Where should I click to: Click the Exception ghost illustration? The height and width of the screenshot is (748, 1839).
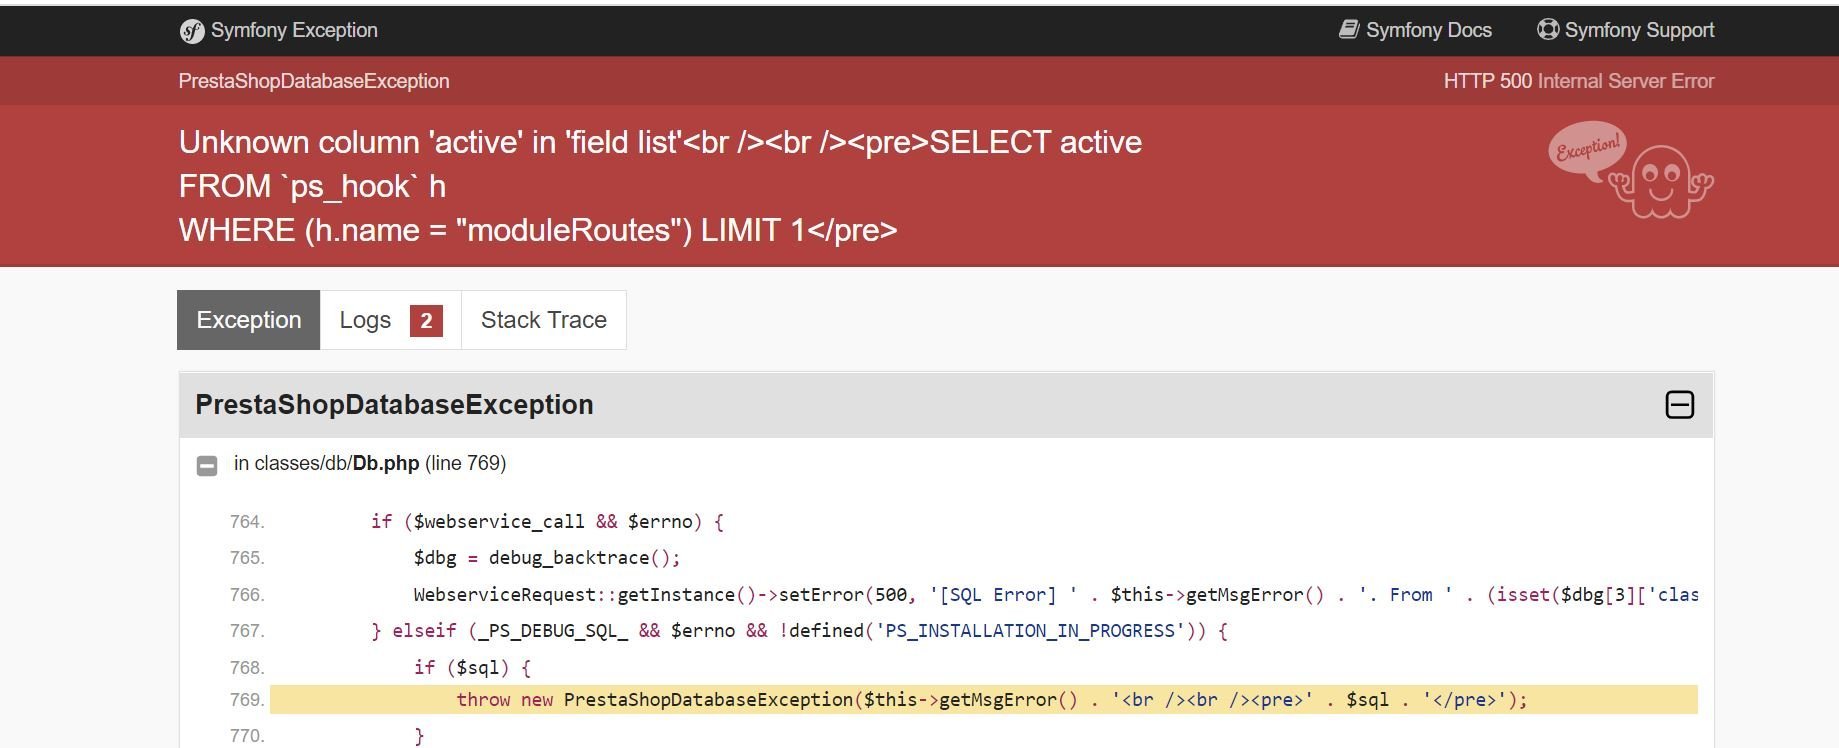[x=1631, y=170]
